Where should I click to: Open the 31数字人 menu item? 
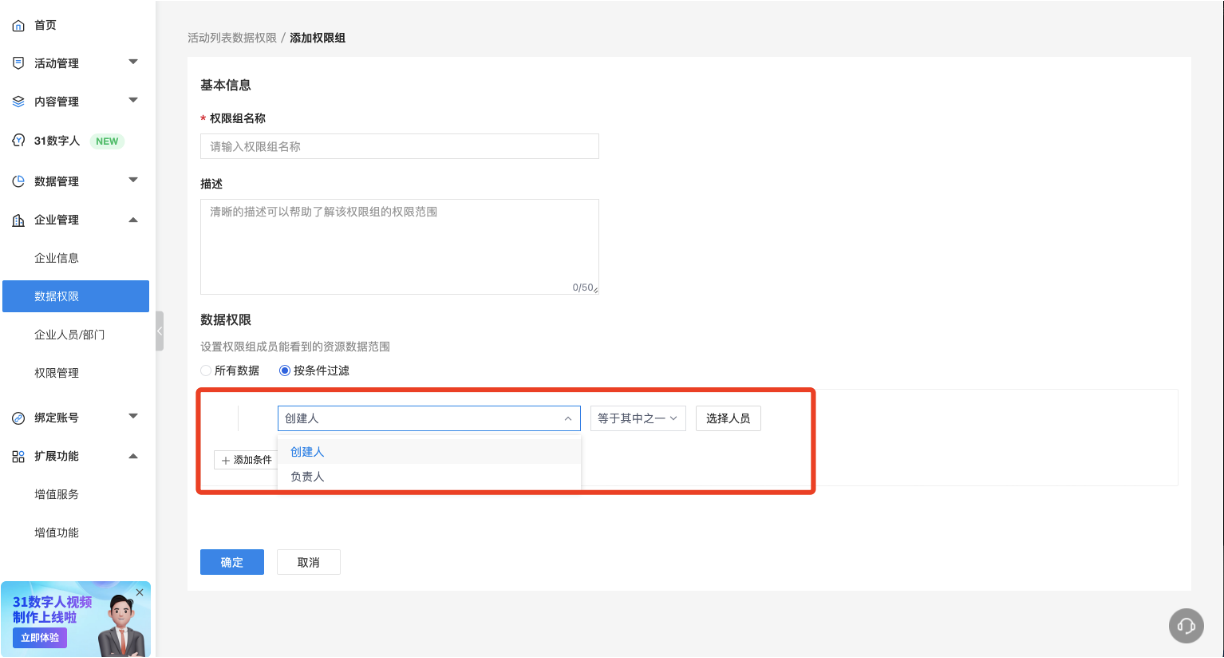coord(57,141)
